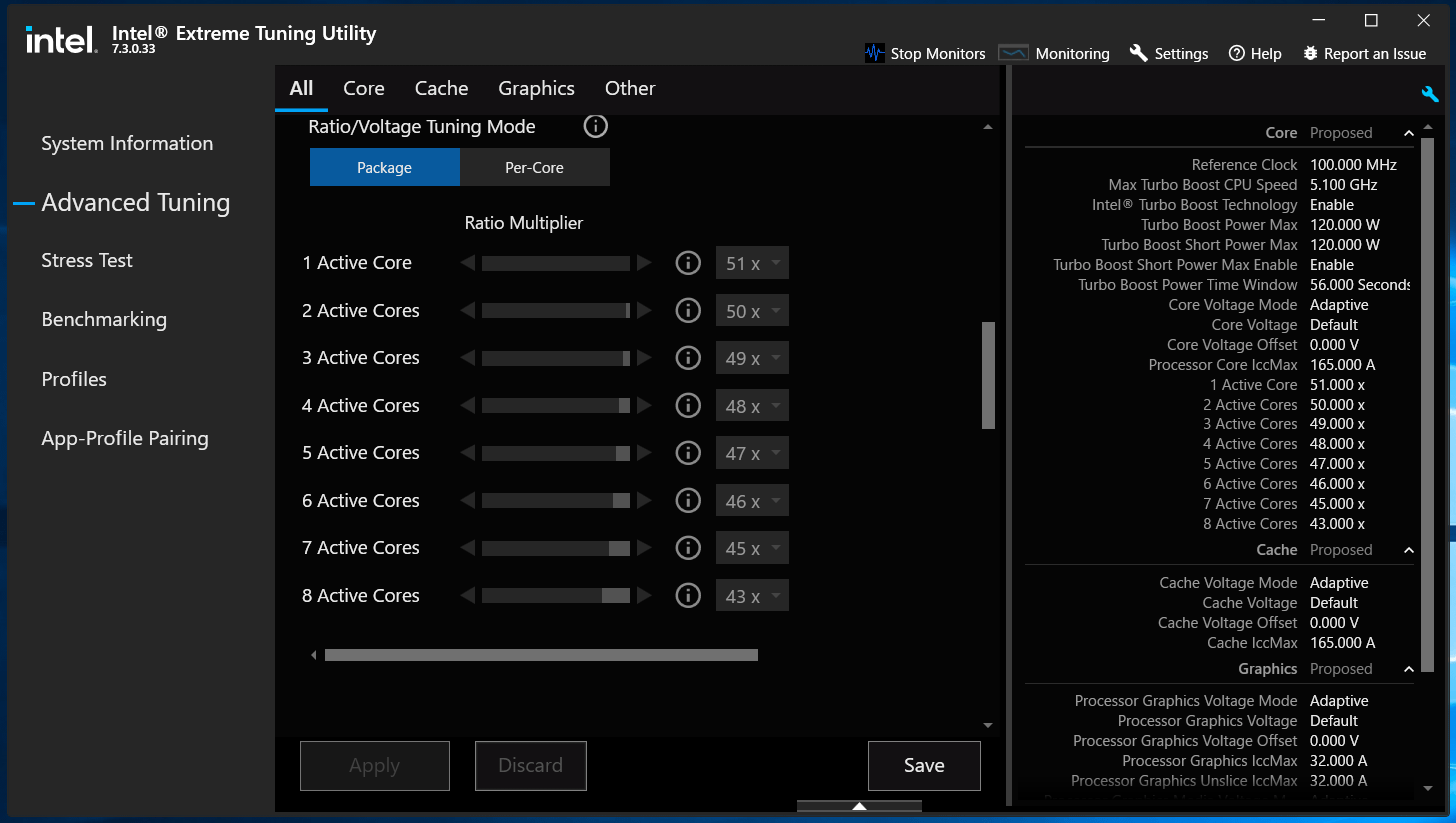Click the horizontal scrollbar under ratio list

click(x=541, y=655)
